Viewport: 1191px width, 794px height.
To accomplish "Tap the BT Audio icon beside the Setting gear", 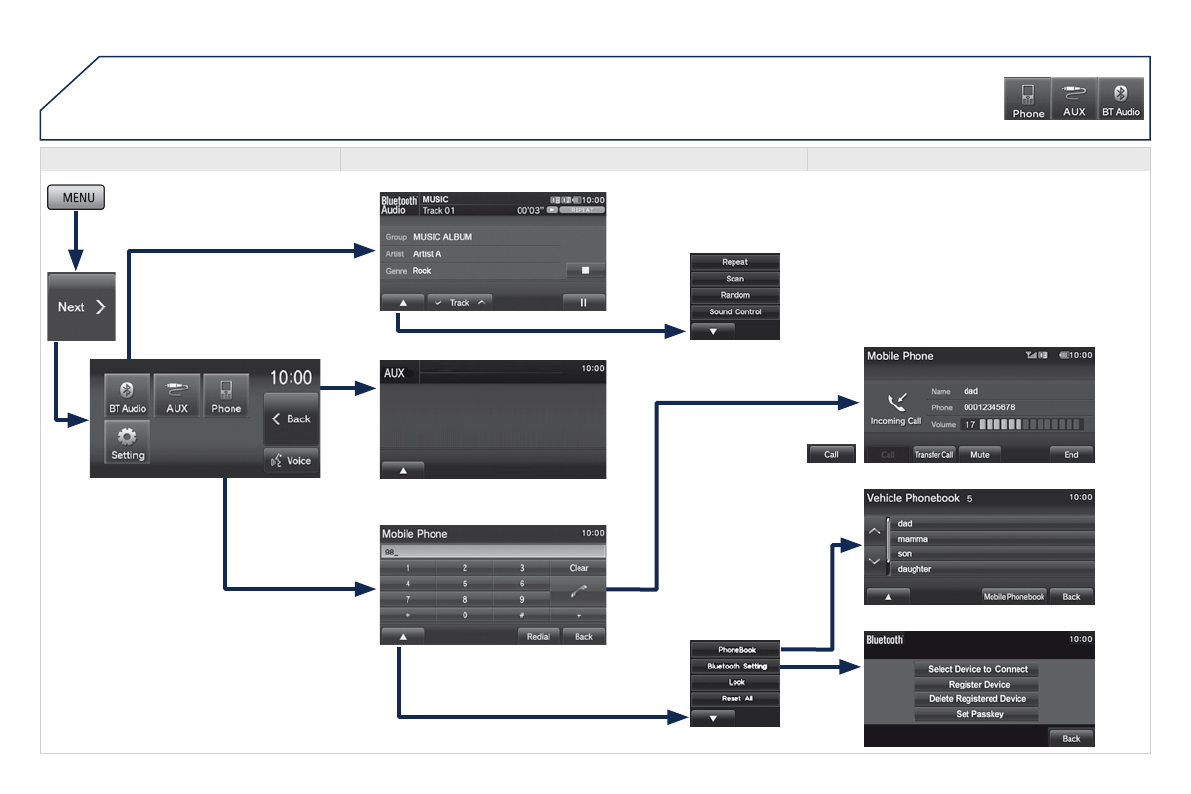I will point(127,396).
